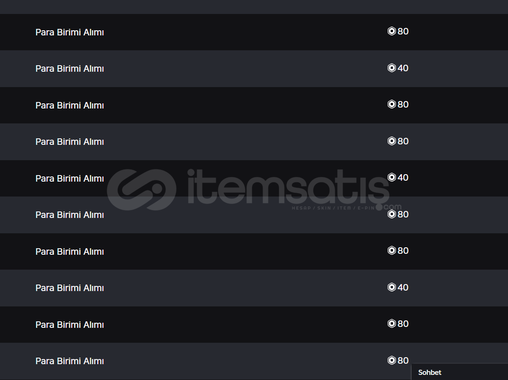
Task: Click the coin icon in the last row
Action: [391, 360]
